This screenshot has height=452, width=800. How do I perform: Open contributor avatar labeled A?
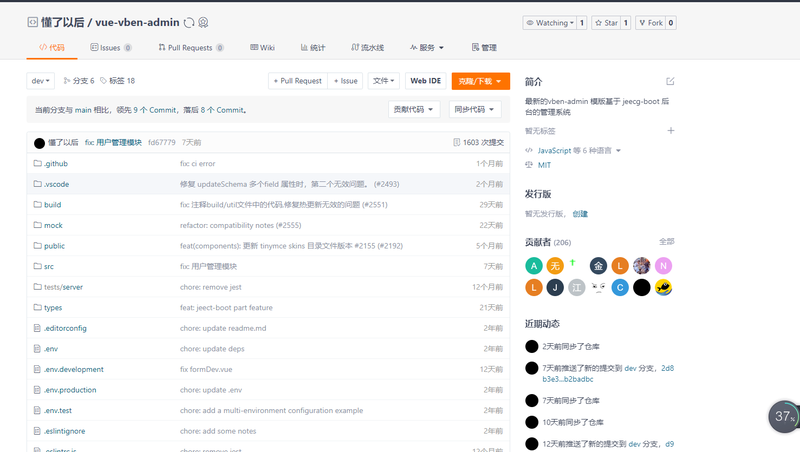point(534,266)
